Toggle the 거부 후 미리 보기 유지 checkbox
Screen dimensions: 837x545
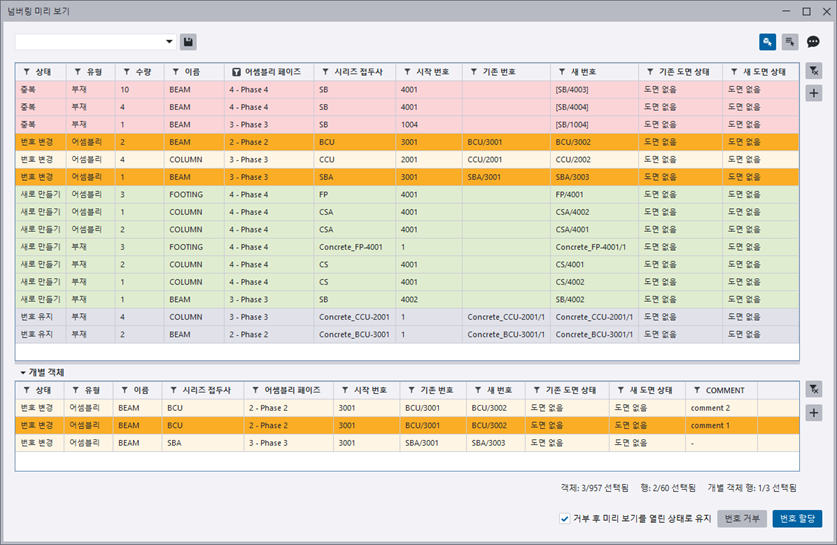point(565,518)
